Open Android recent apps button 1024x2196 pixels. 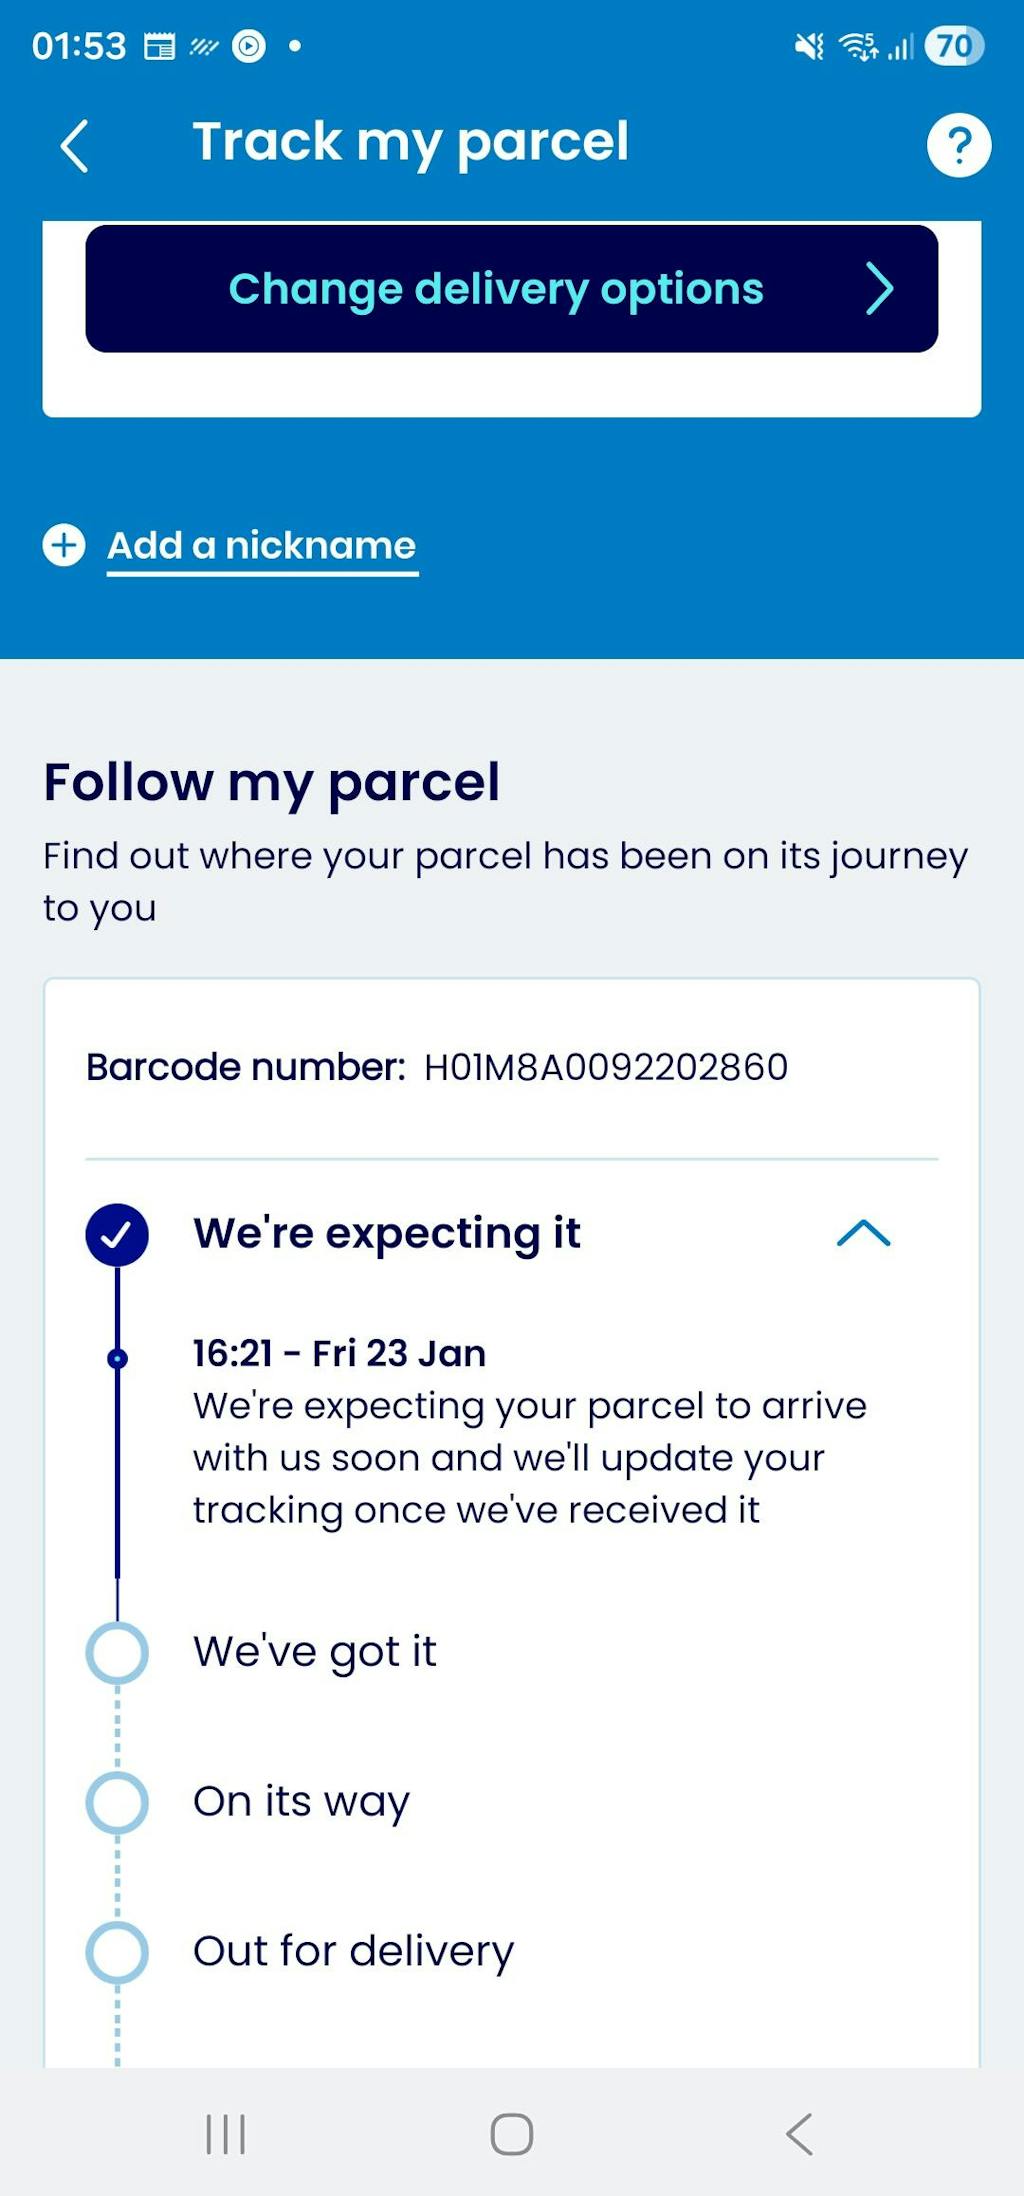(x=225, y=2134)
